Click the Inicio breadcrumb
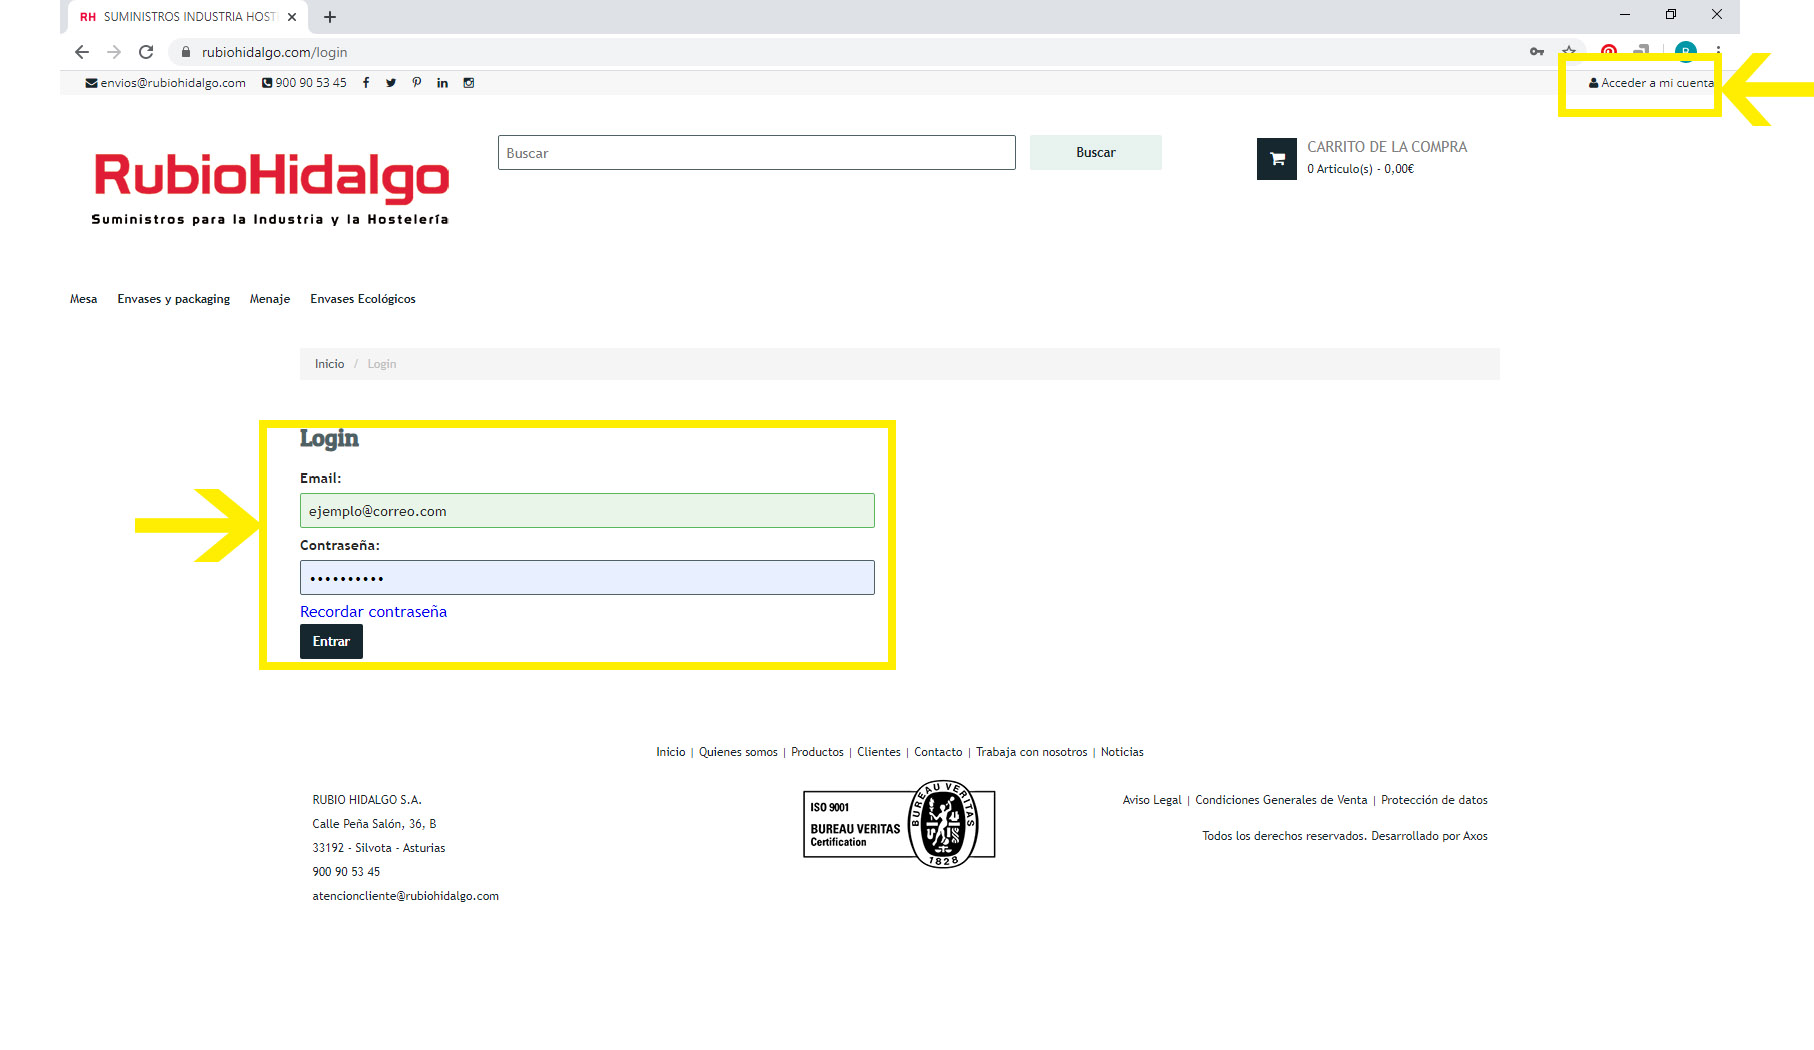The image size is (1814, 1050). pyautogui.click(x=330, y=364)
